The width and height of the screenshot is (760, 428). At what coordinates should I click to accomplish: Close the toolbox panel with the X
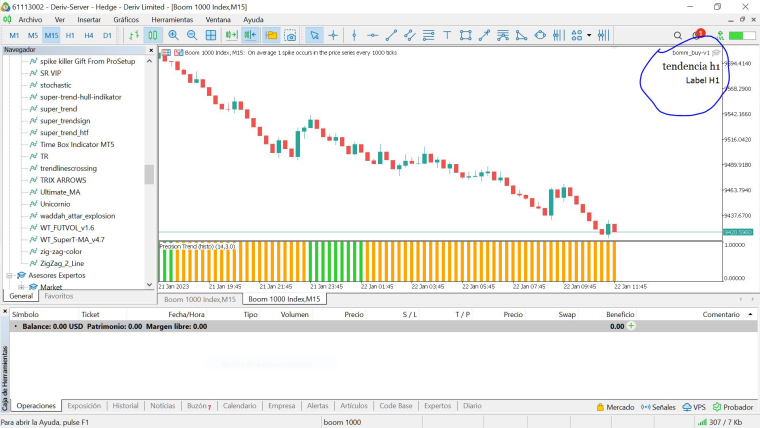click(5, 311)
